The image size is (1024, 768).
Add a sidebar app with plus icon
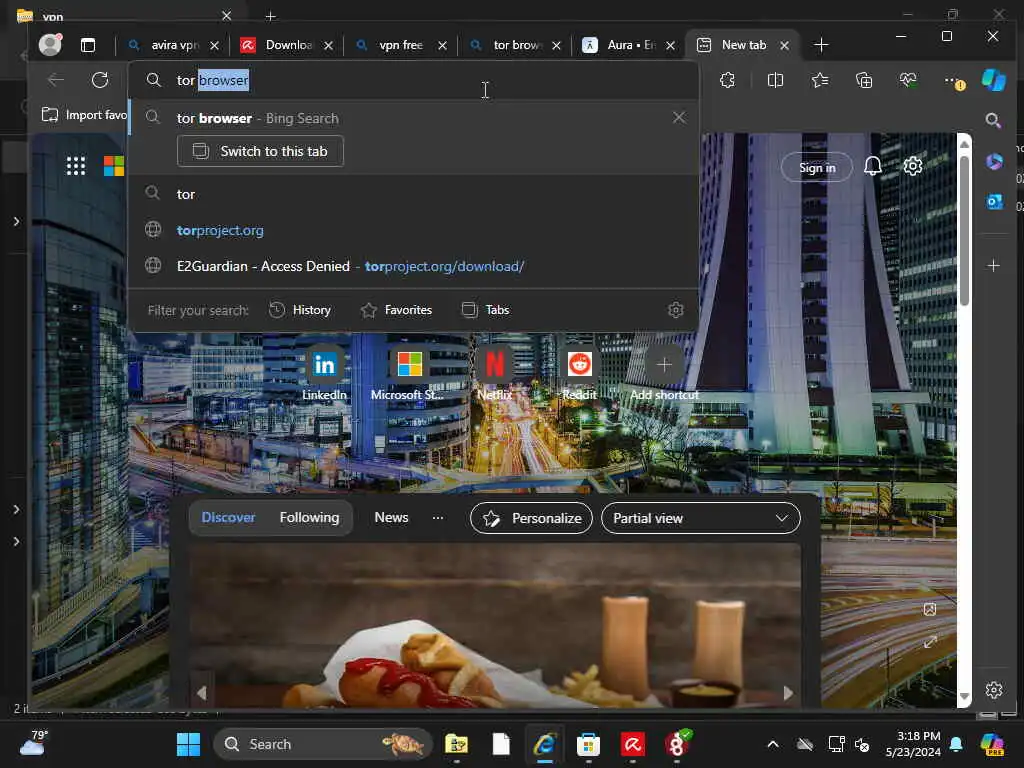pos(993,266)
